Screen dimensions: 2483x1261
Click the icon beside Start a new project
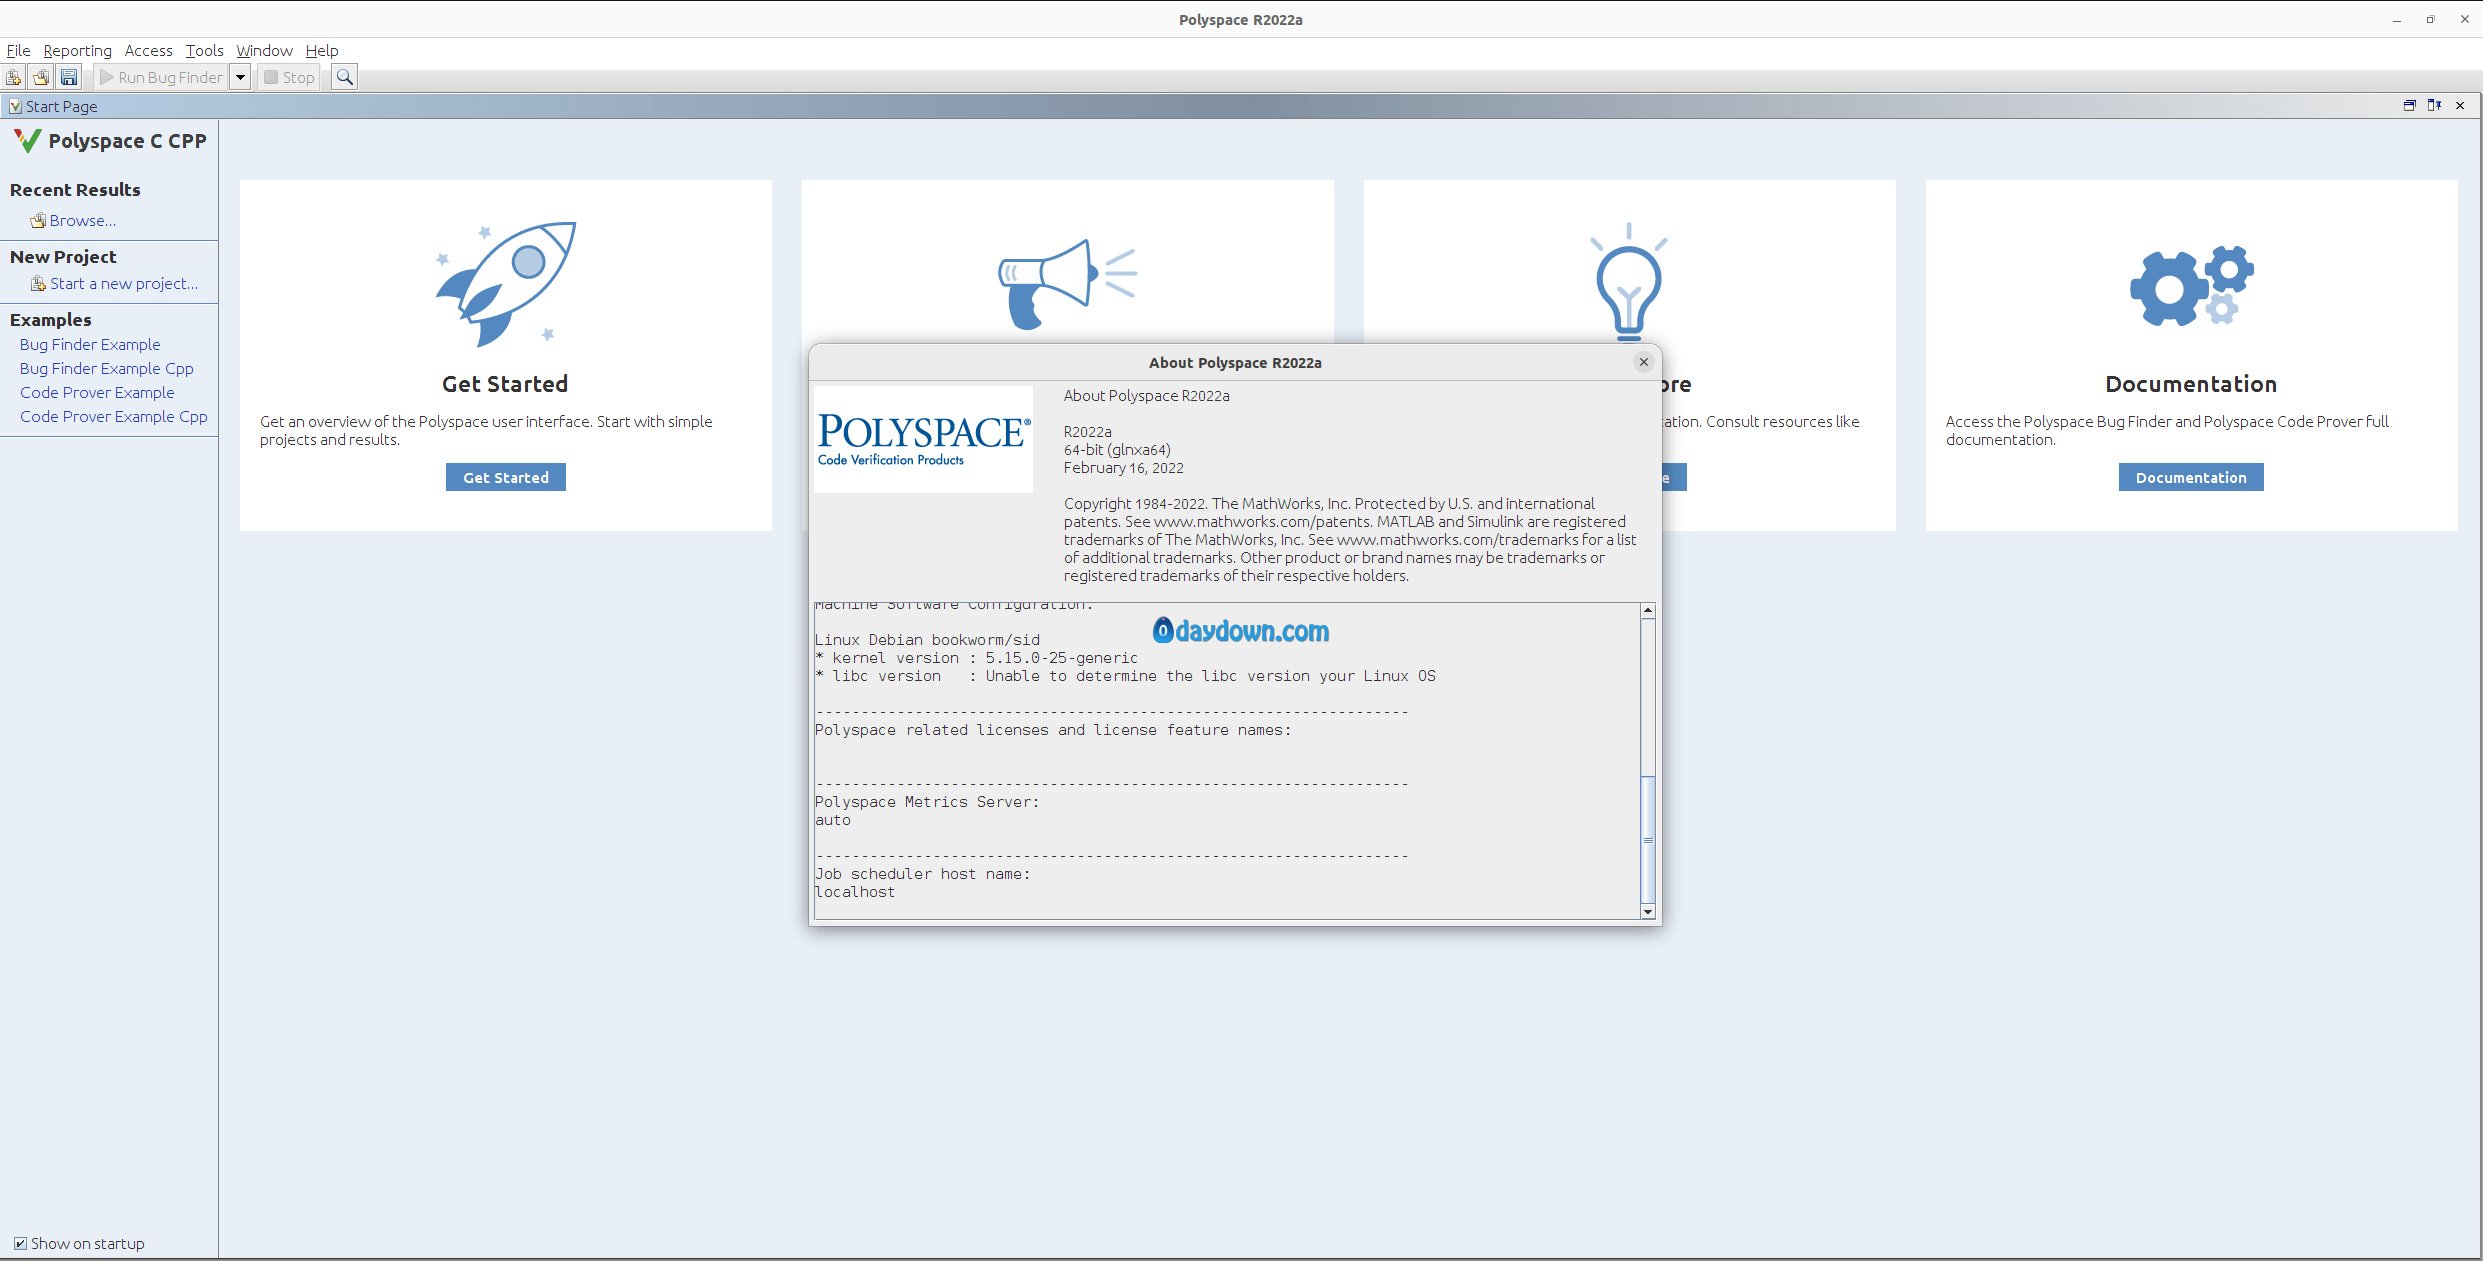38,284
